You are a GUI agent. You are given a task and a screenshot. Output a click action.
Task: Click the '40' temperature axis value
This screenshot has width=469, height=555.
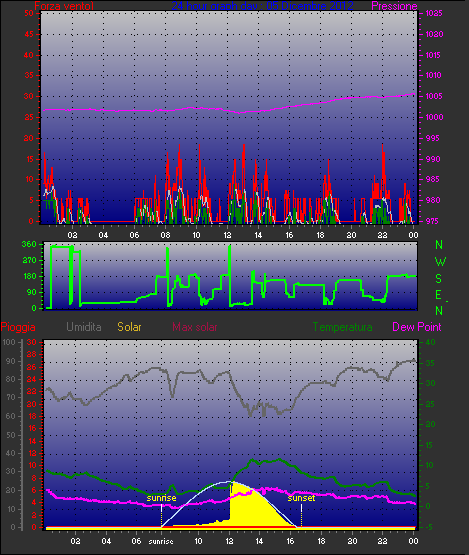pos(431,342)
